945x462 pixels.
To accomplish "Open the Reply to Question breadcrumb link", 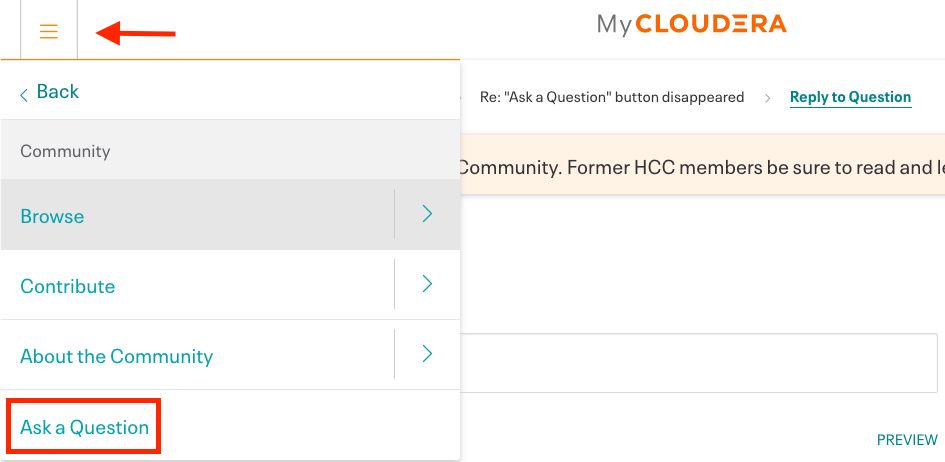I will [x=850, y=97].
